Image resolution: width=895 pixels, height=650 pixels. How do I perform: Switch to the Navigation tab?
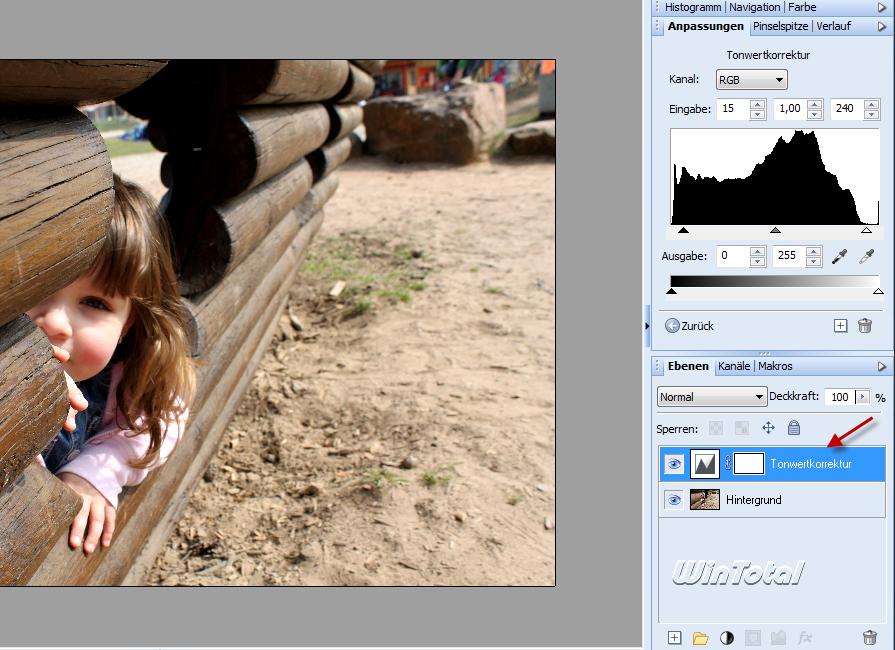pyautogui.click(x=755, y=7)
